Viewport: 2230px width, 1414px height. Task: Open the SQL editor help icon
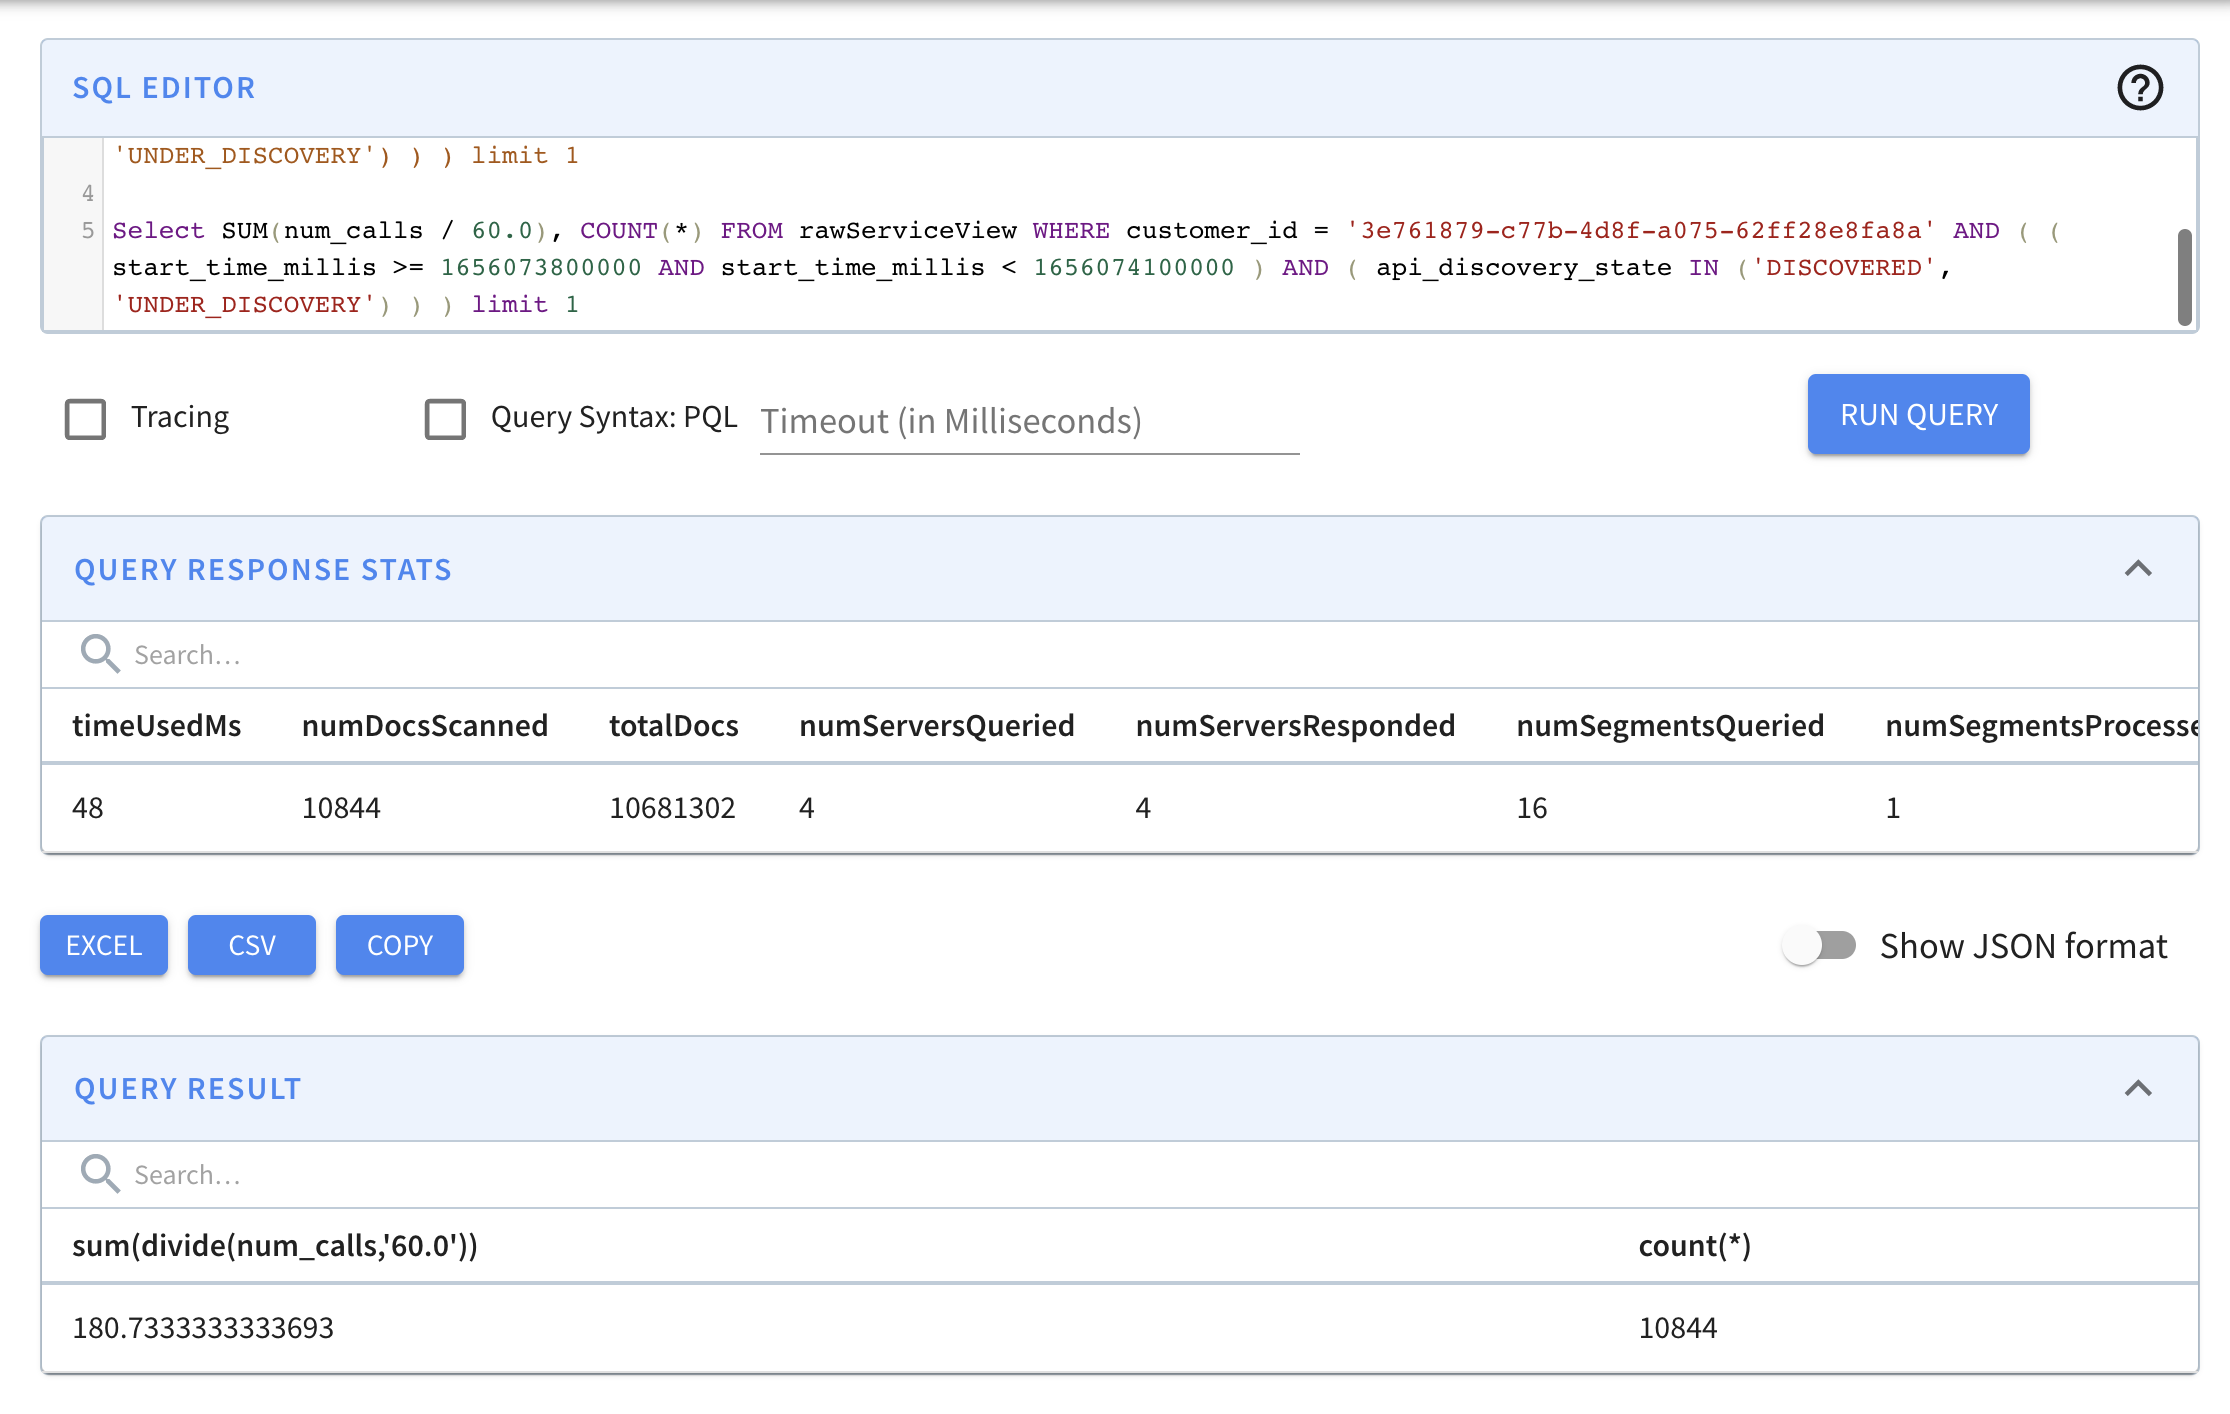(x=2139, y=88)
